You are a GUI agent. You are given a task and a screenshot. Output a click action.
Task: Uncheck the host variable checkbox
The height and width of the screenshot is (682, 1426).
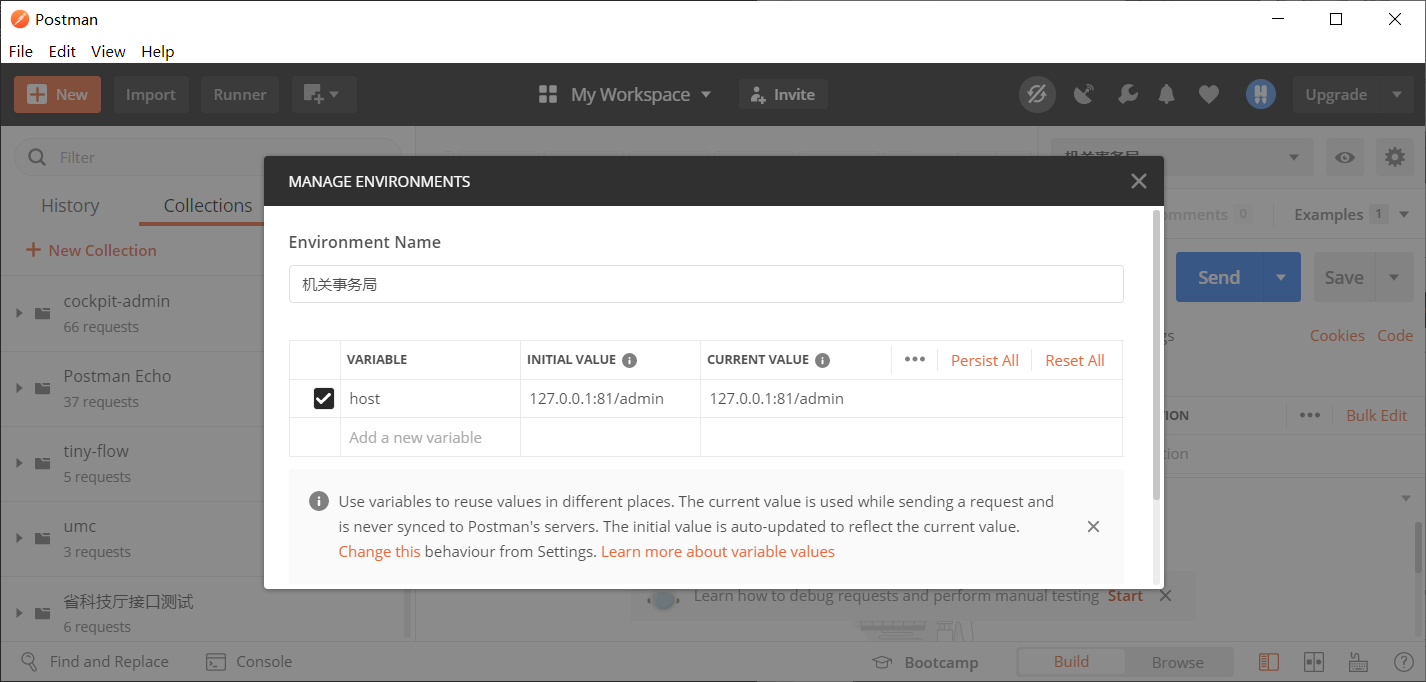tap(324, 399)
